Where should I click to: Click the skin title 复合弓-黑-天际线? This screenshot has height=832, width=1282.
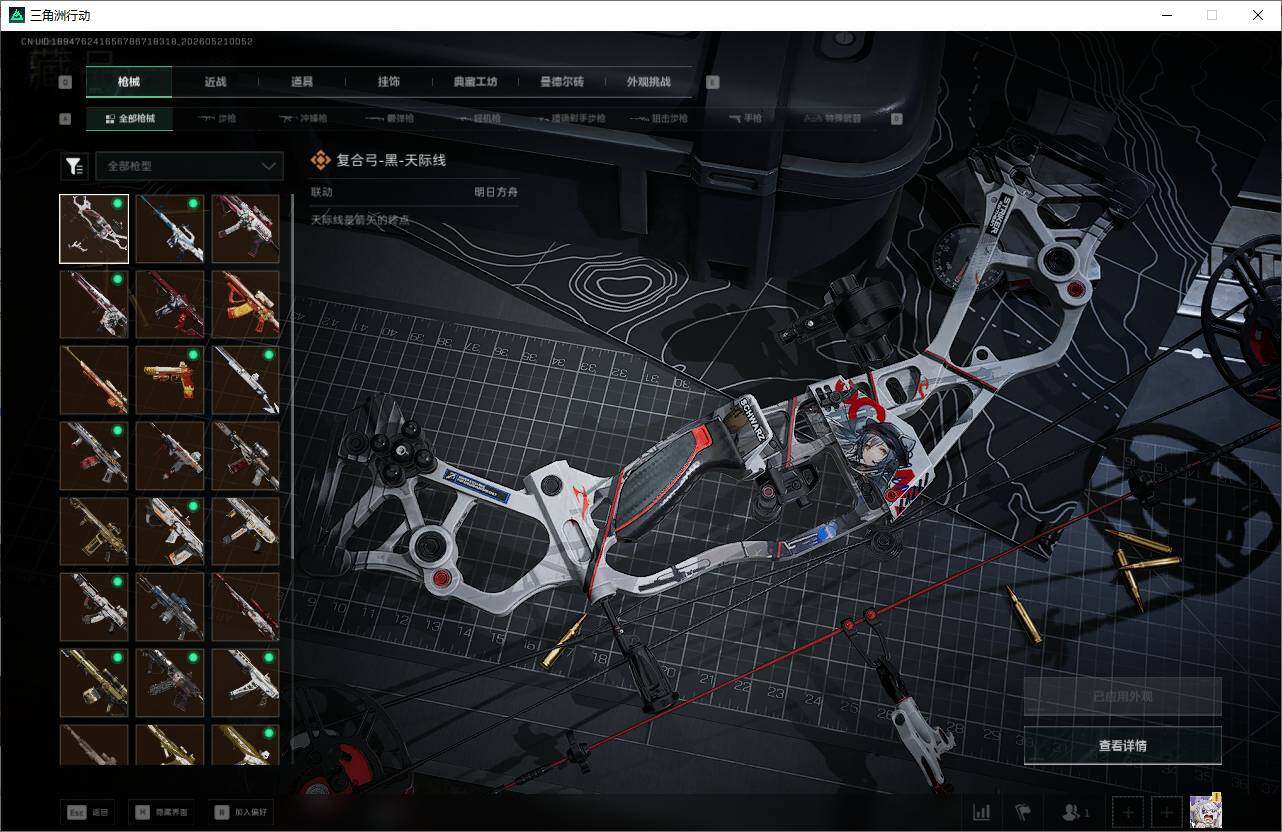coord(391,160)
